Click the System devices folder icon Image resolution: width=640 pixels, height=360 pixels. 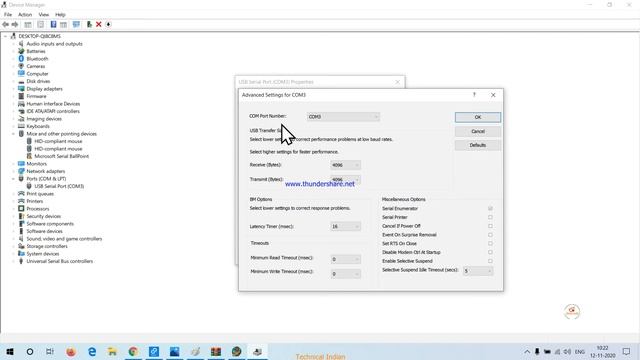(x=21, y=253)
